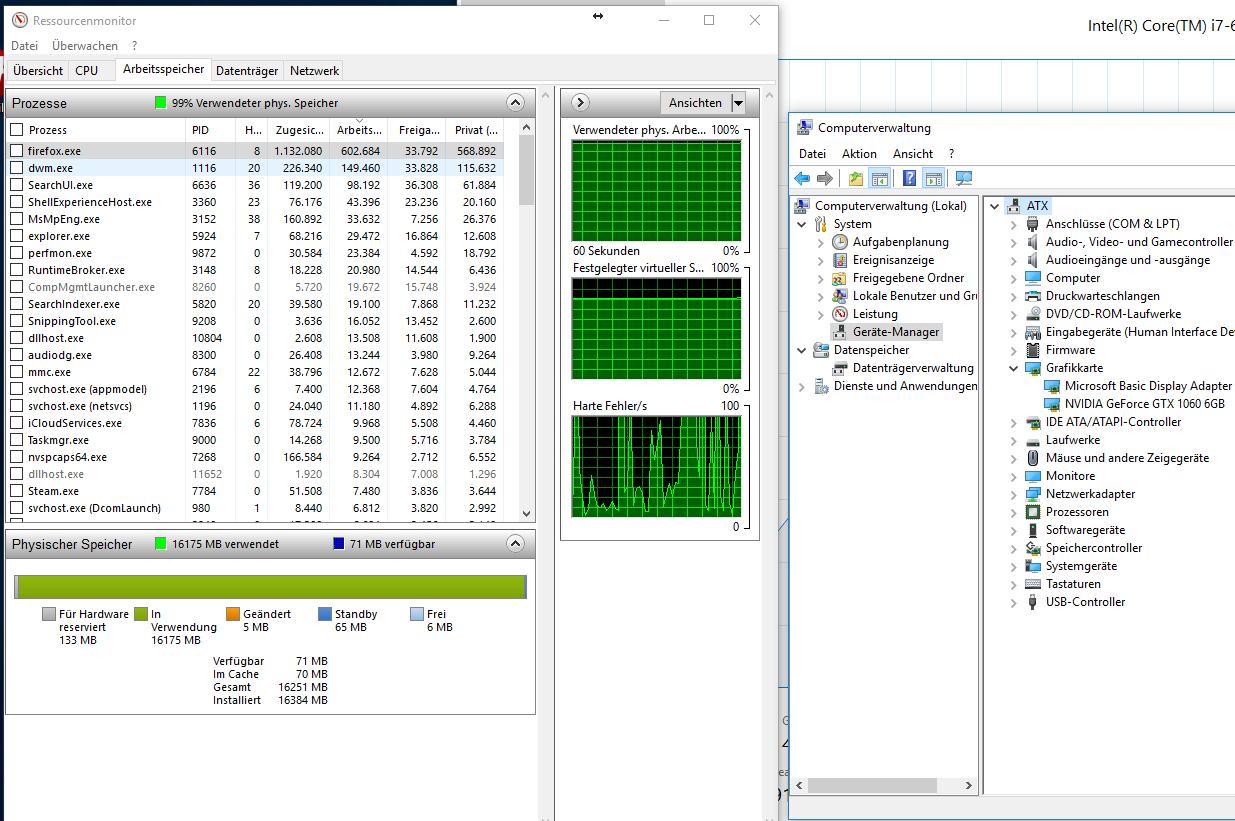Open Überwachen menu in Ressourcenmonitor

(85, 46)
